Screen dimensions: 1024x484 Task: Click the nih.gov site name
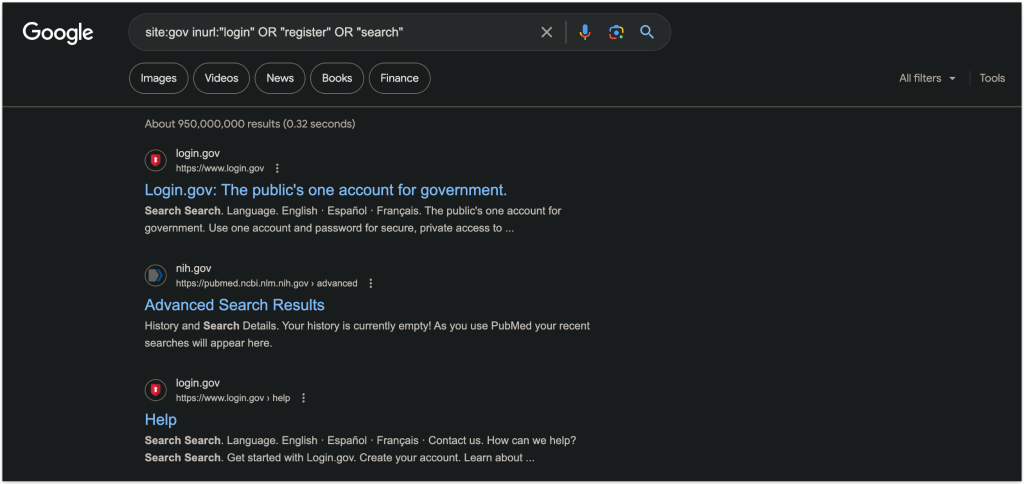[x=194, y=268]
